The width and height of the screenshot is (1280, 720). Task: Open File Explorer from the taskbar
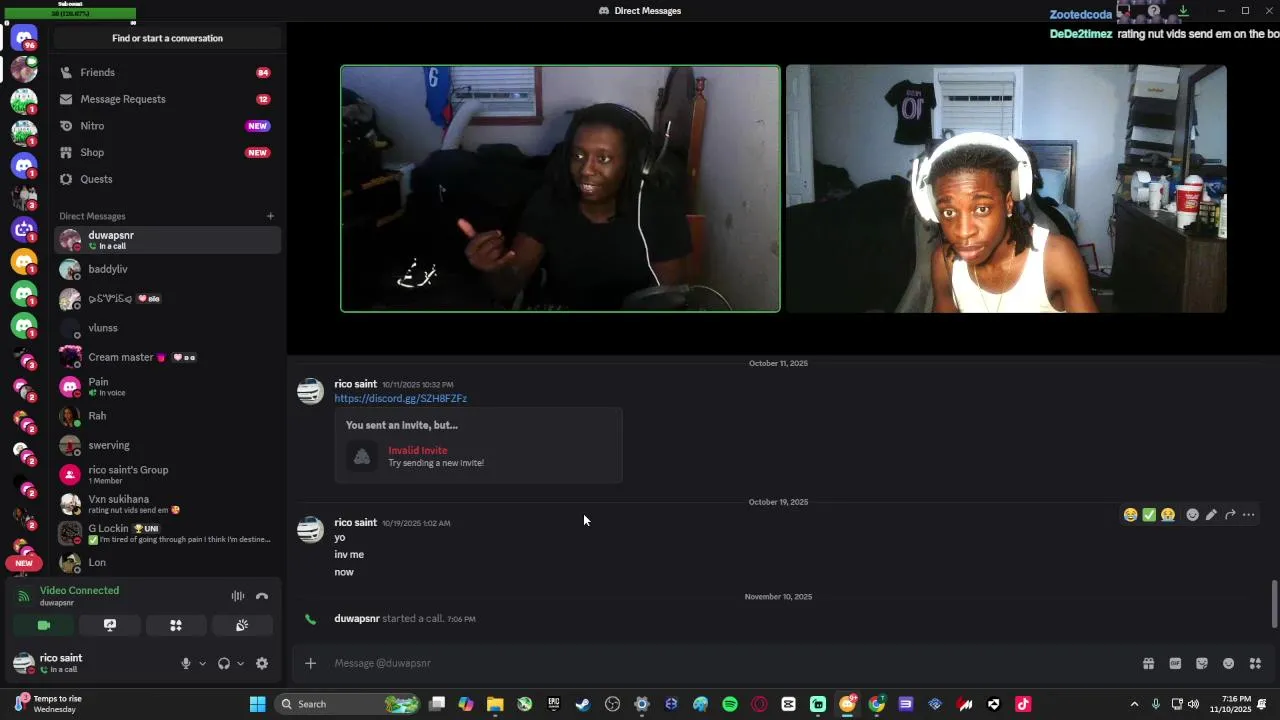click(x=495, y=704)
